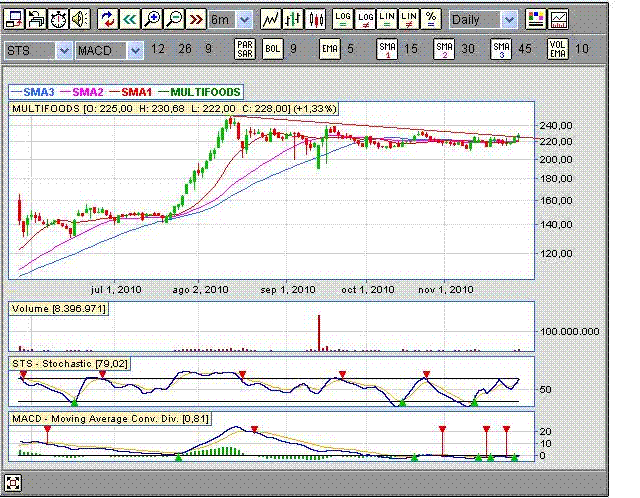Screen dimensions: 640x498
Task: Click the refresh chart arrows icon
Action: point(108,19)
